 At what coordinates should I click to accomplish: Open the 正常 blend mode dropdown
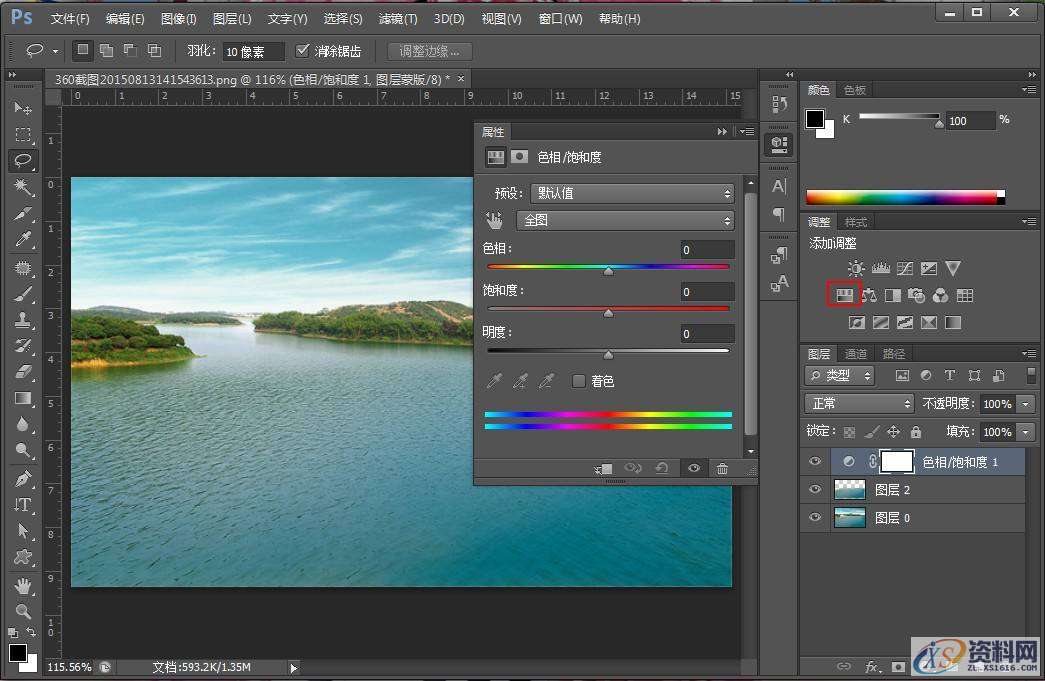tap(859, 404)
